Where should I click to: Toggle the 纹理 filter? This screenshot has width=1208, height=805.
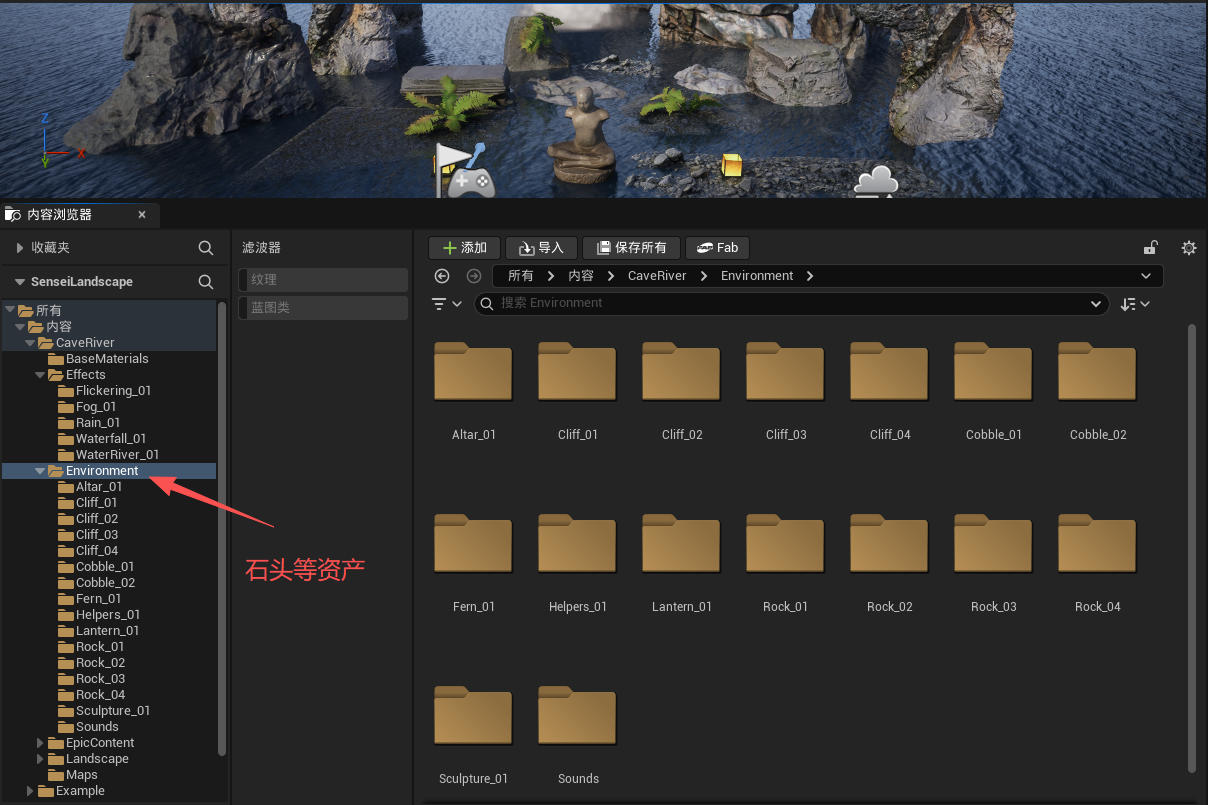pyautogui.click(x=323, y=280)
